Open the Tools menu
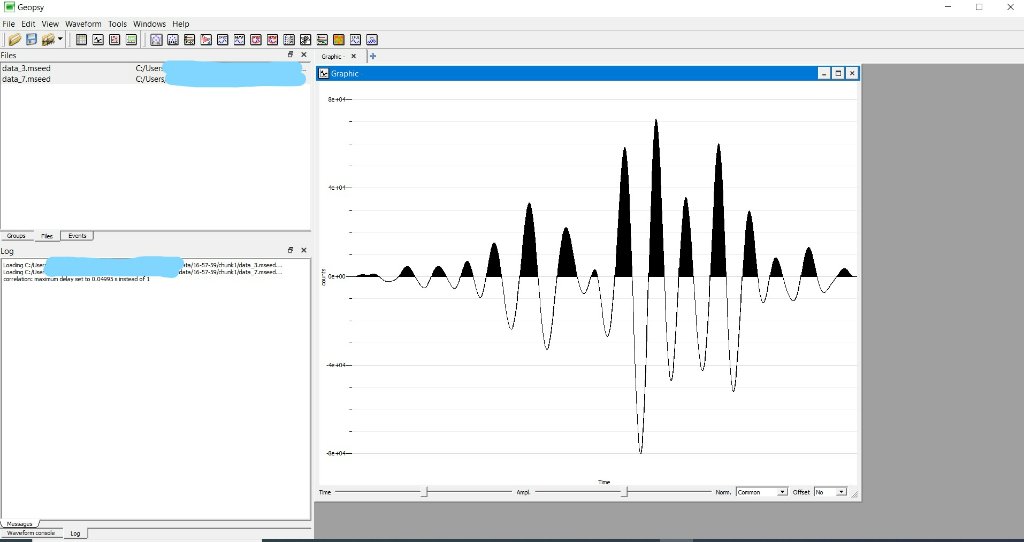 [117, 23]
